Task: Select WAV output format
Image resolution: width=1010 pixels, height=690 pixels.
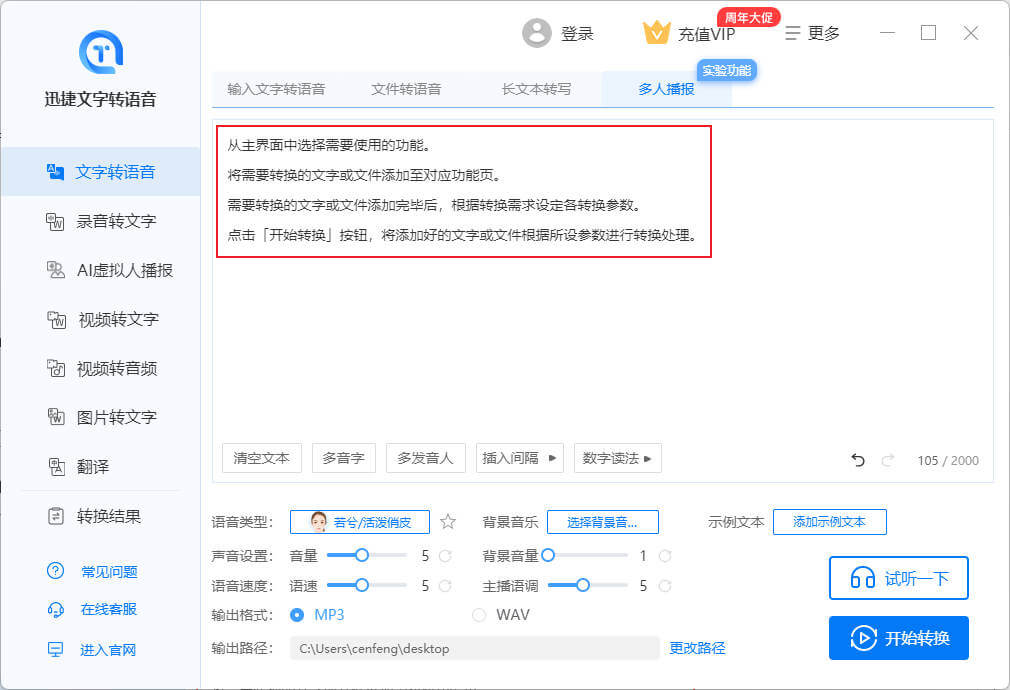Action: click(x=479, y=614)
